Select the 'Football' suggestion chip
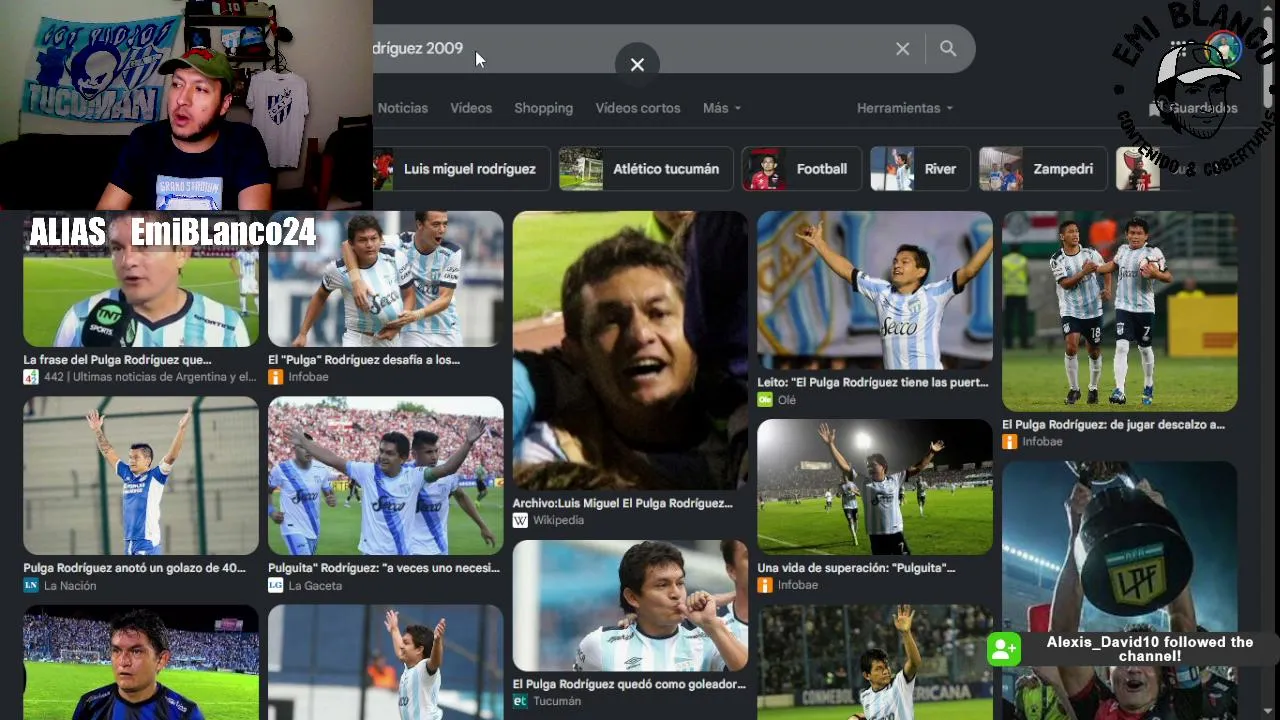Image resolution: width=1280 pixels, height=720 pixels. pyautogui.click(x=801, y=169)
